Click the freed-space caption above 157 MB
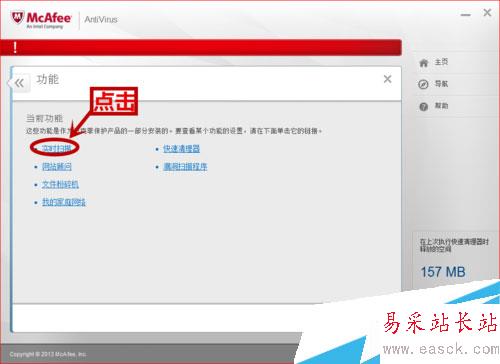Image resolution: width=500 pixels, height=364 pixels. point(454,245)
